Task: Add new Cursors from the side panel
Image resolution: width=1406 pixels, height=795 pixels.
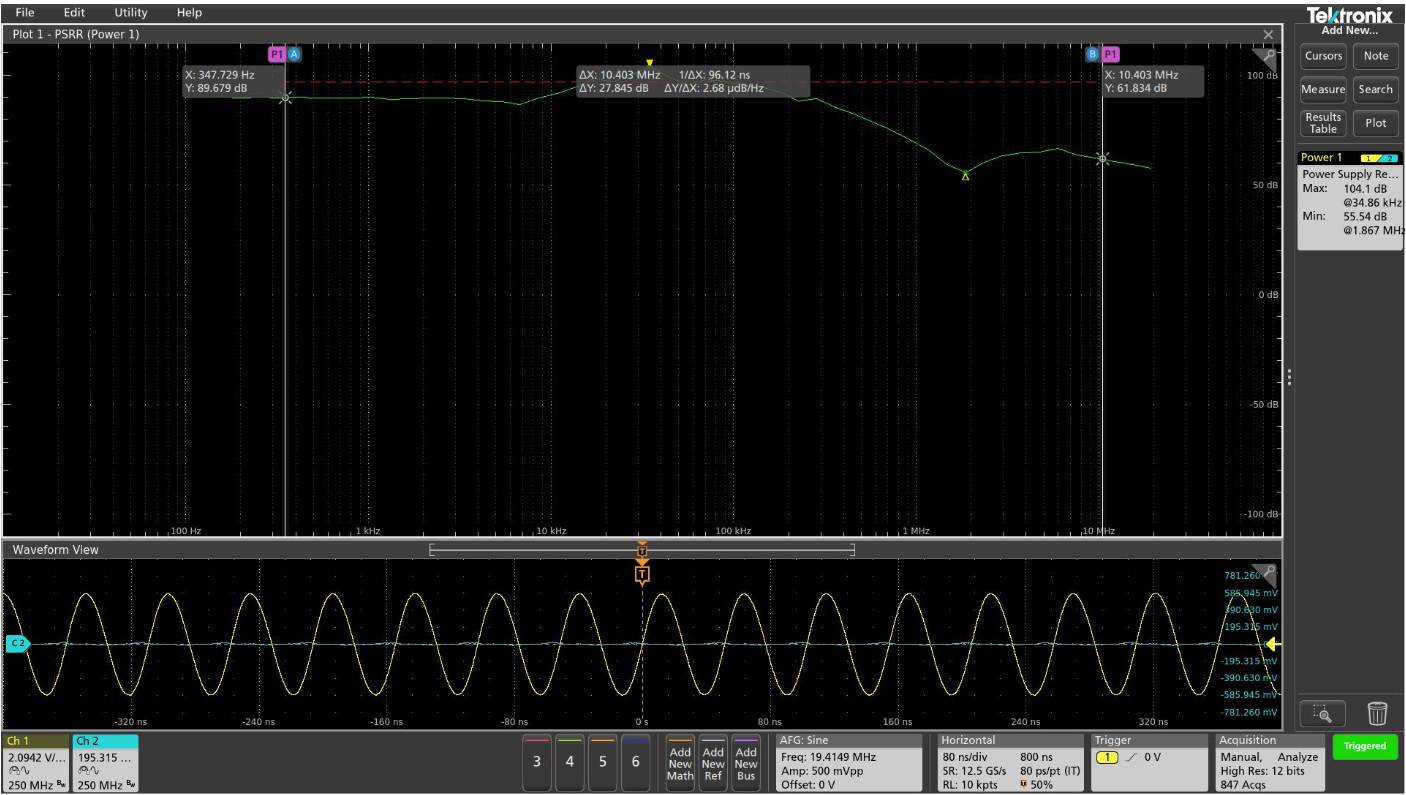Action: (x=1322, y=56)
